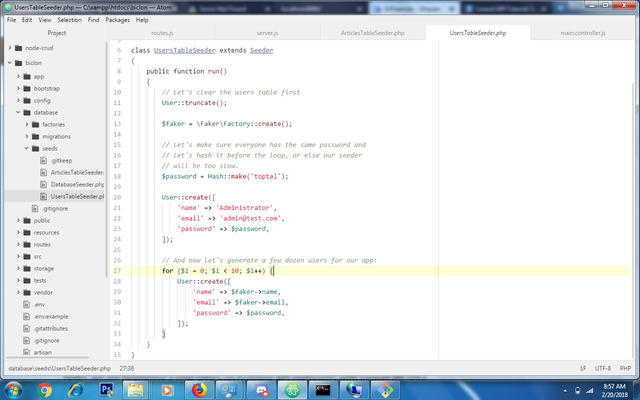Click the .gitattributes file icon
Image resolution: width=640 pixels, height=400 pixels.
pos(27,329)
